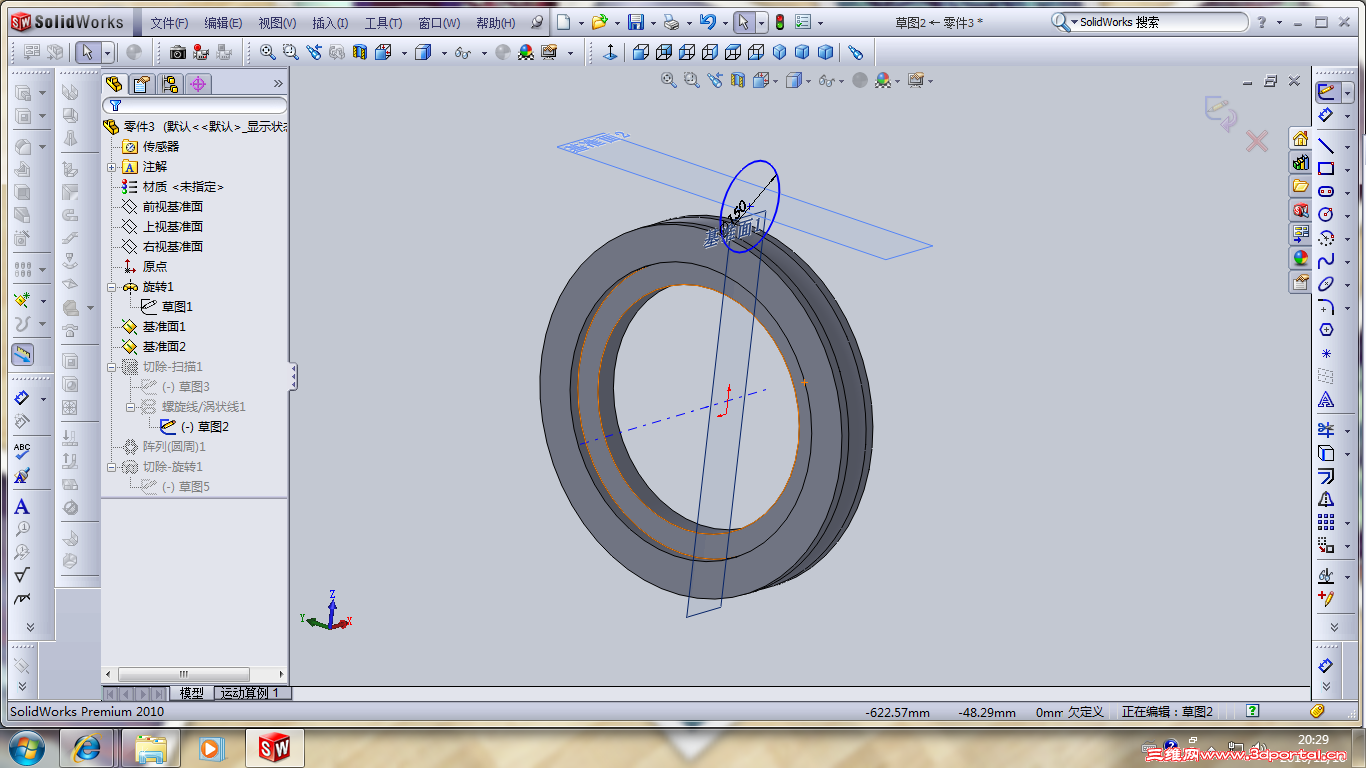Pin the menu bar with pushpin icon
The height and width of the screenshot is (768, 1366).
pyautogui.click(x=537, y=22)
